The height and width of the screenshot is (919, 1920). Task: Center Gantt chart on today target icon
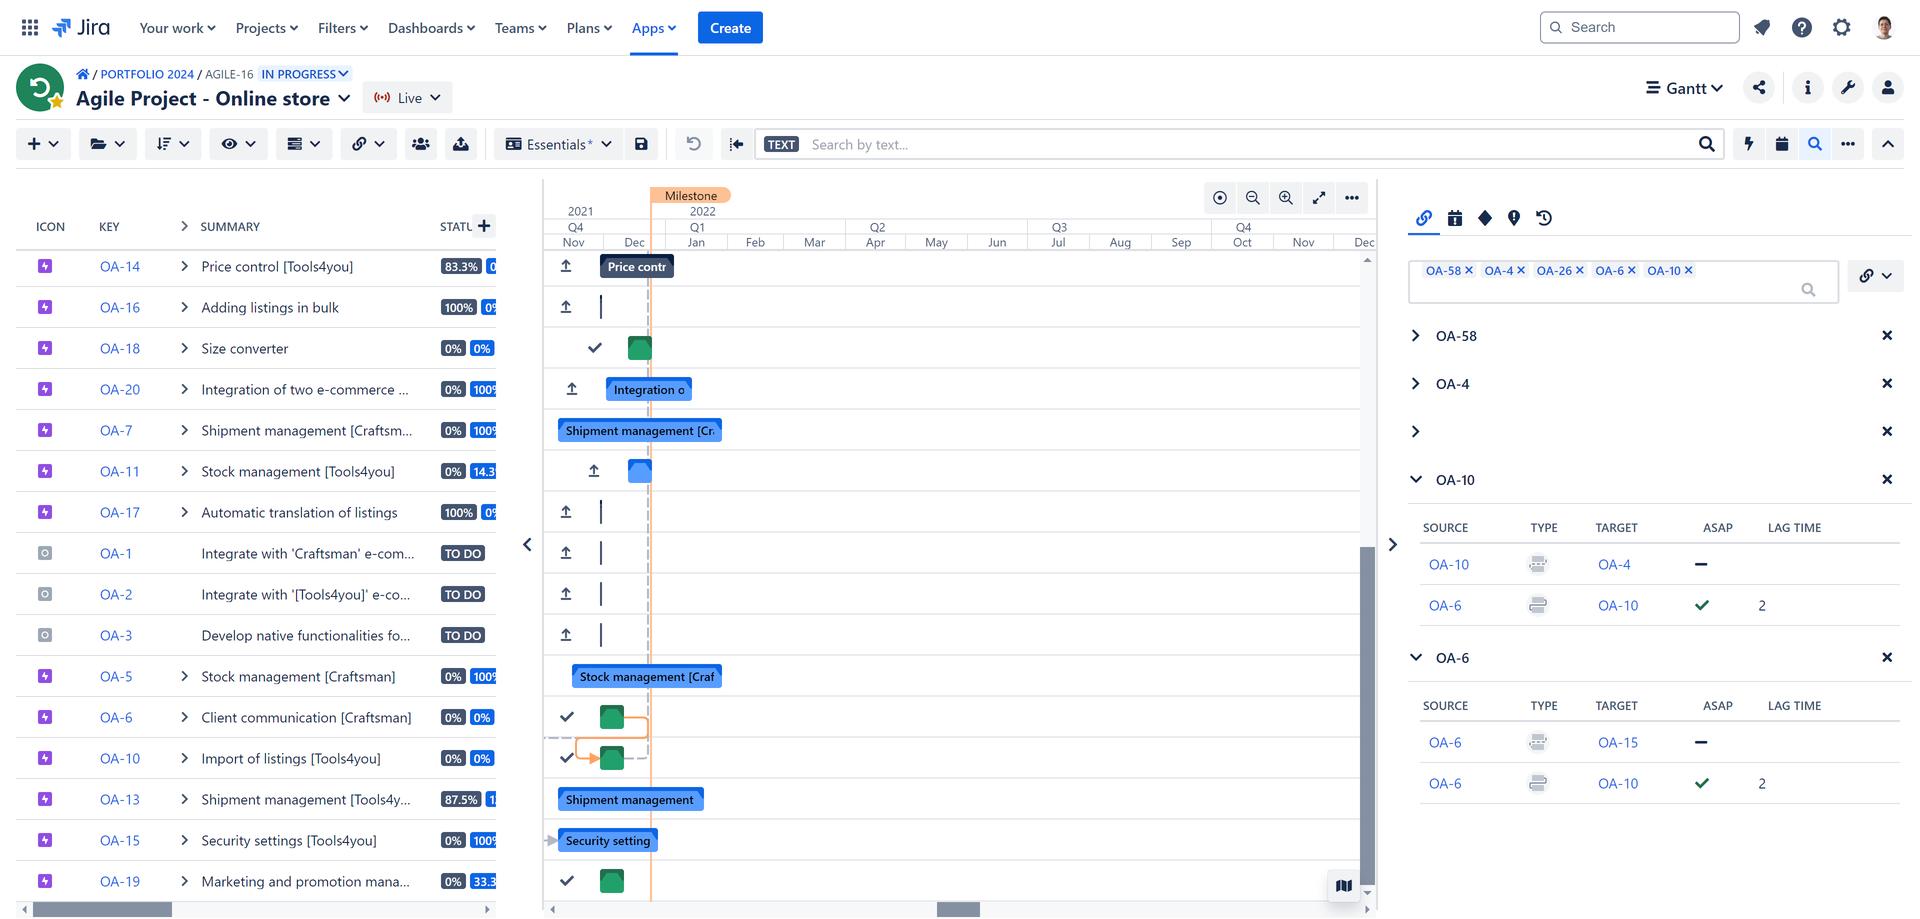pyautogui.click(x=1219, y=198)
